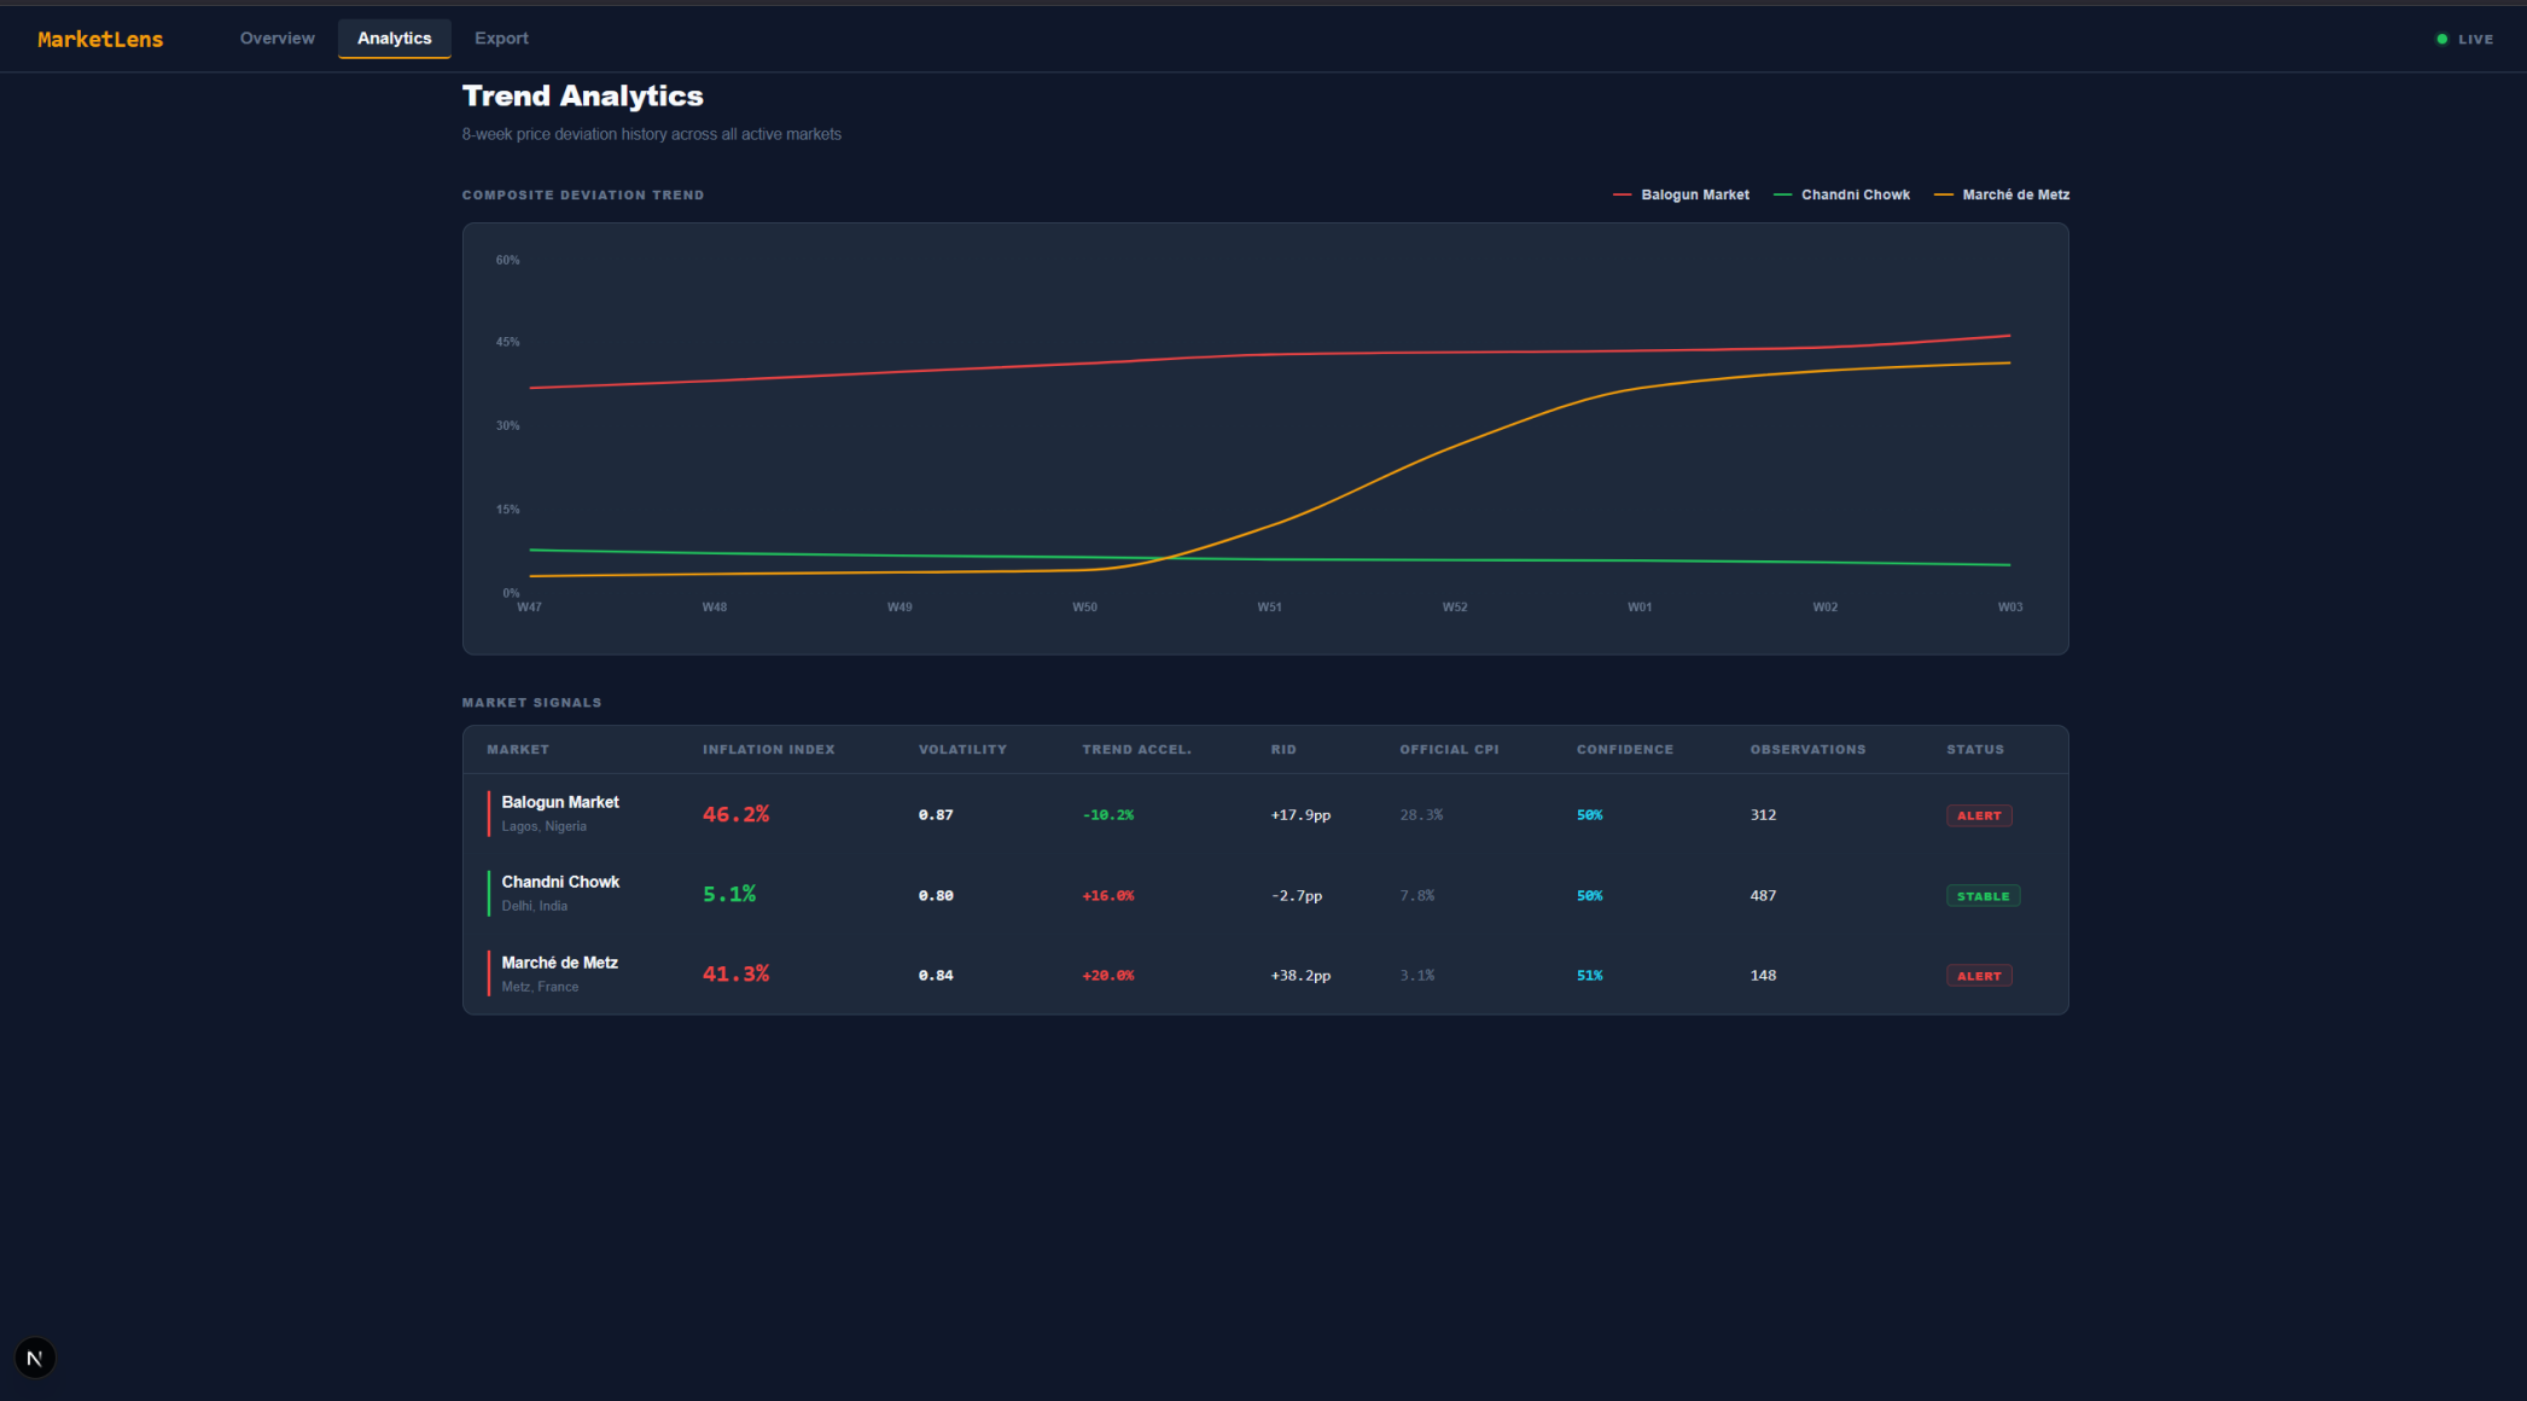Screen dimensions: 2527x1401
Task: Click the Next.js dev tools icon
Action: click(x=35, y=1358)
